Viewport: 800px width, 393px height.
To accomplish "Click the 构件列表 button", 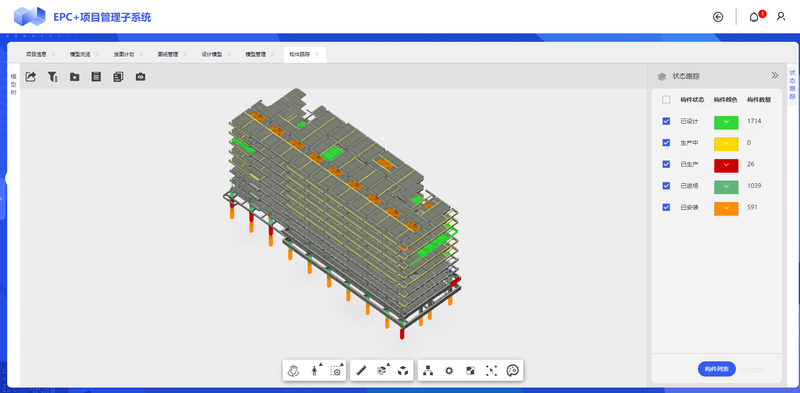I will tap(716, 369).
